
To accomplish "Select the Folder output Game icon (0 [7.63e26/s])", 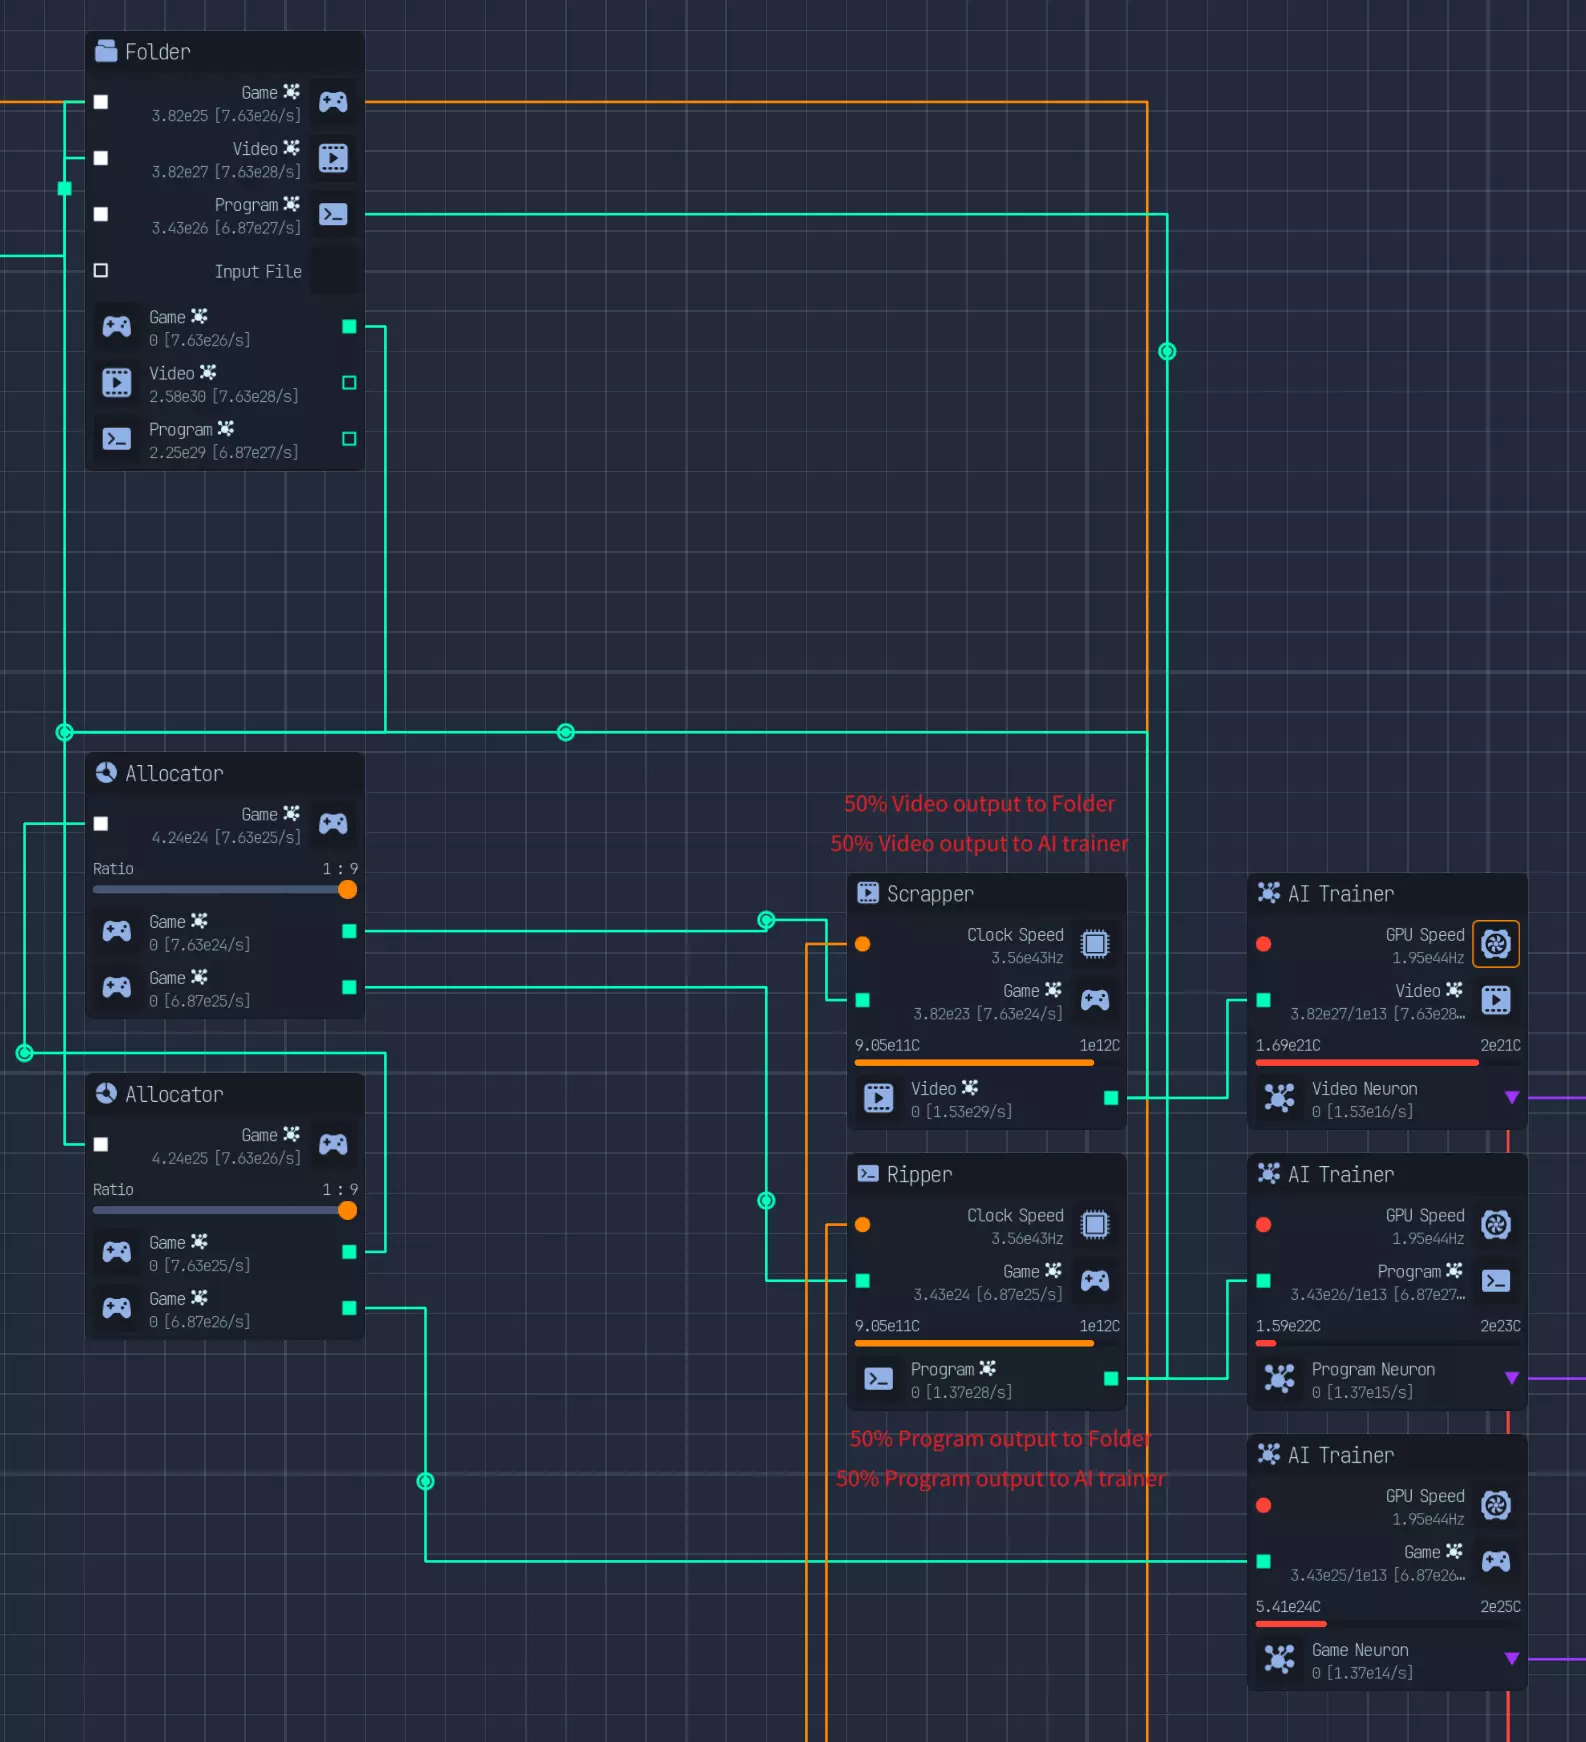I will [117, 327].
